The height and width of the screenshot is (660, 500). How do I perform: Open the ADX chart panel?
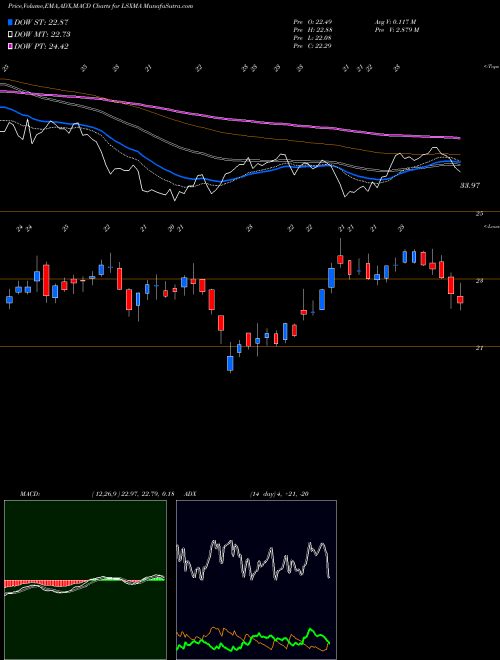pyautogui.click(x=256, y=580)
